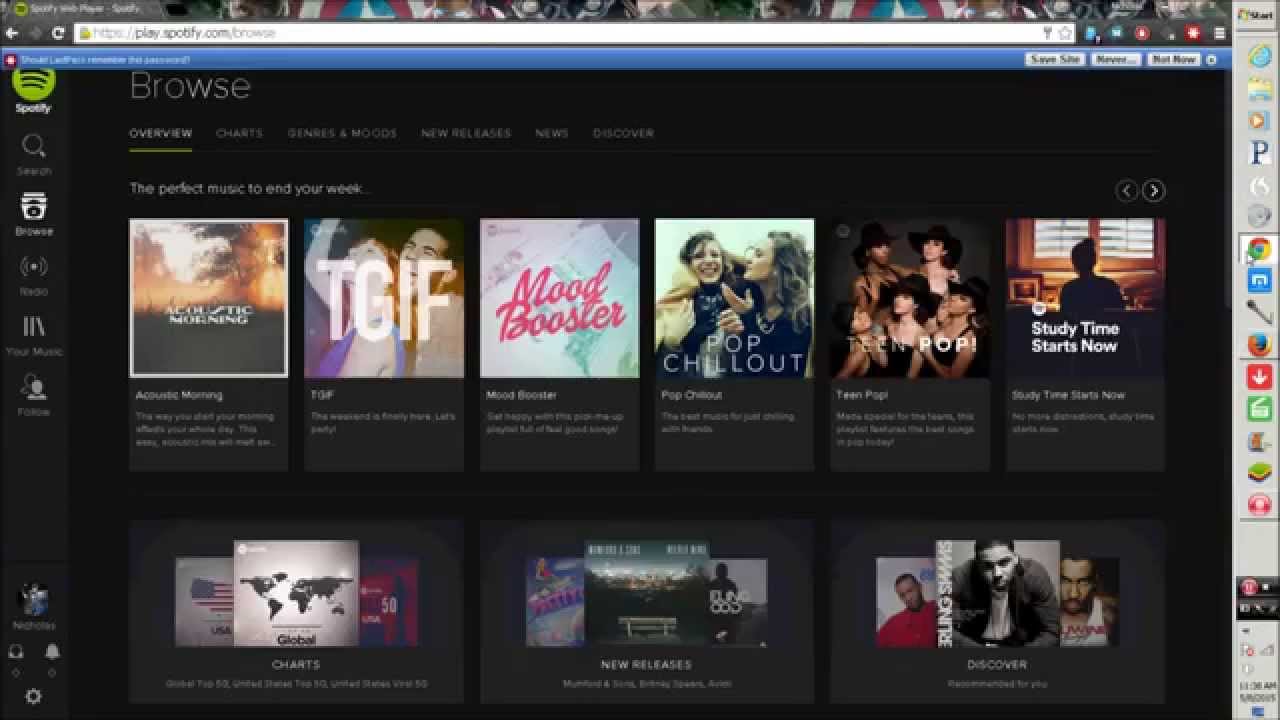
Task: Switch to the Overview tab
Action: (160, 133)
